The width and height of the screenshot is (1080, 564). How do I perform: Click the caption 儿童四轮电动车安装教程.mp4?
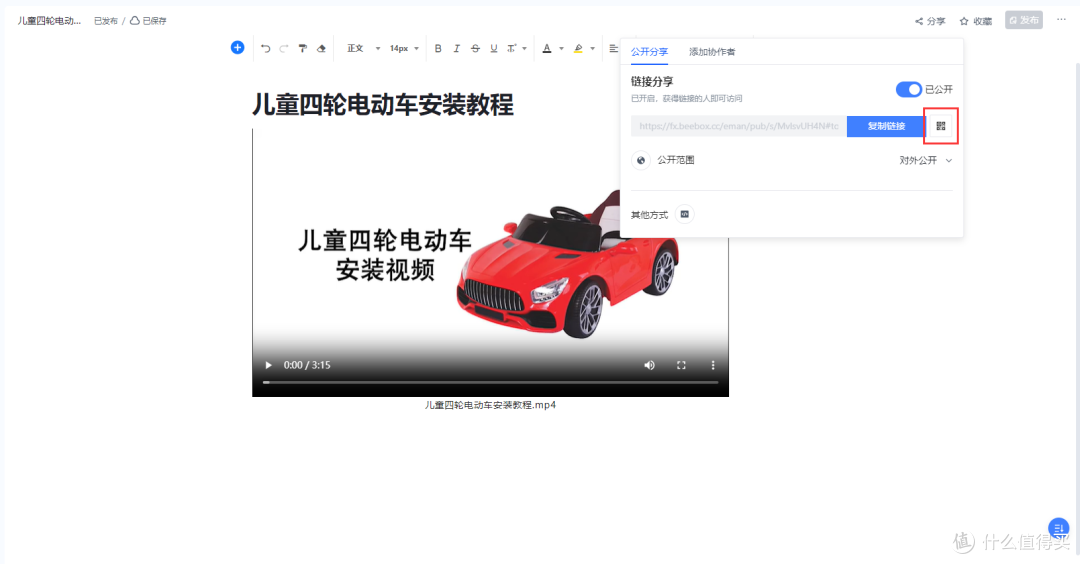(x=490, y=405)
